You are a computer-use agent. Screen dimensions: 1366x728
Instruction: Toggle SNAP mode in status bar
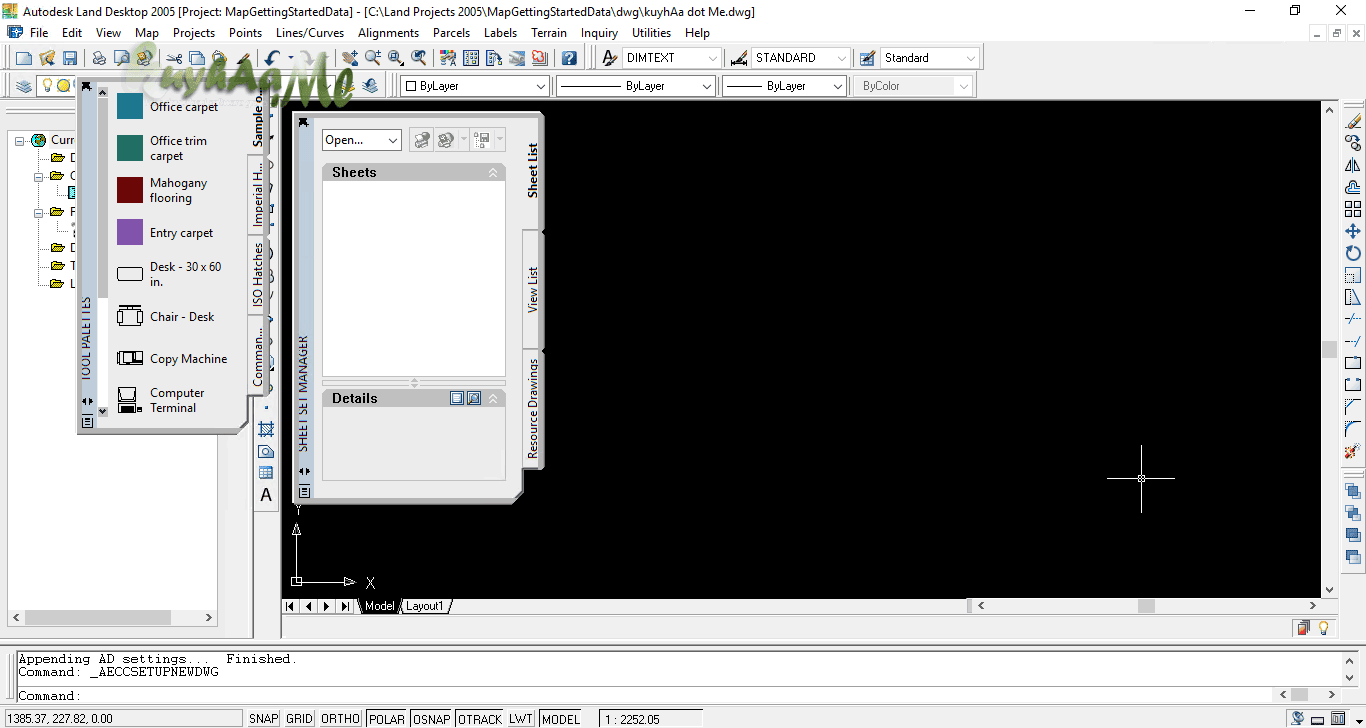(x=264, y=719)
